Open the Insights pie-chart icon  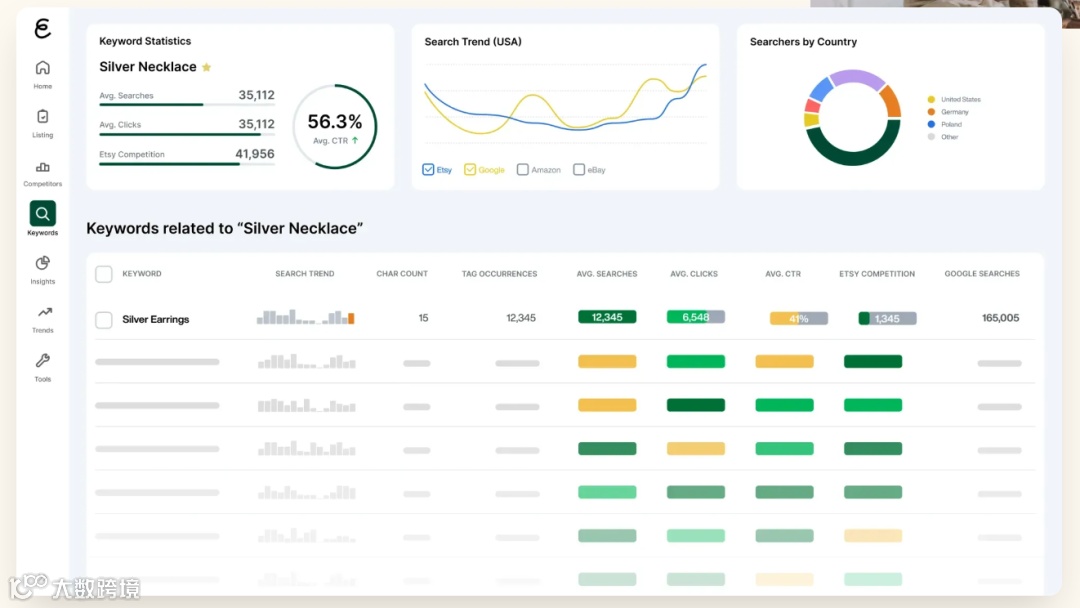(x=43, y=263)
